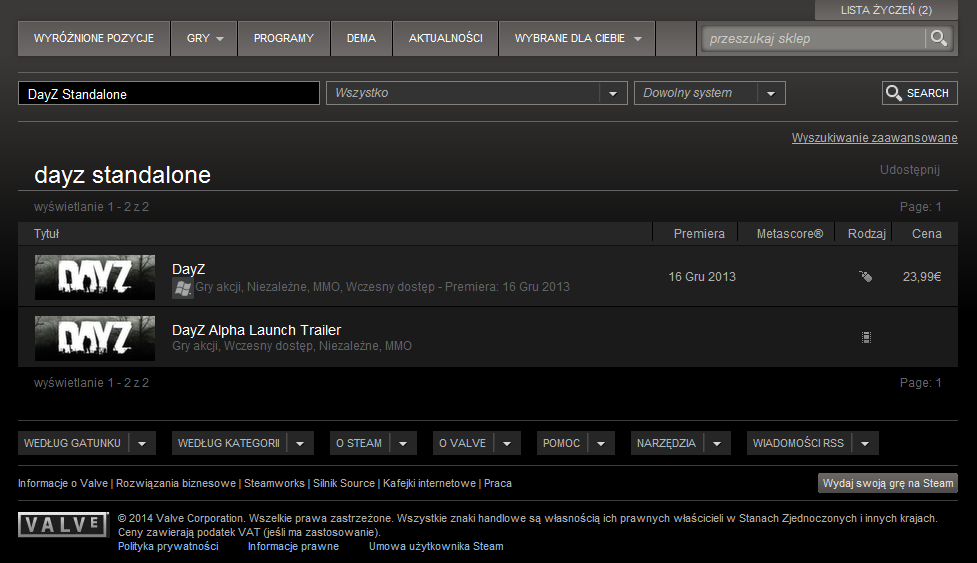Sort results by Cena column header
This screenshot has width=977, height=563.
926,234
